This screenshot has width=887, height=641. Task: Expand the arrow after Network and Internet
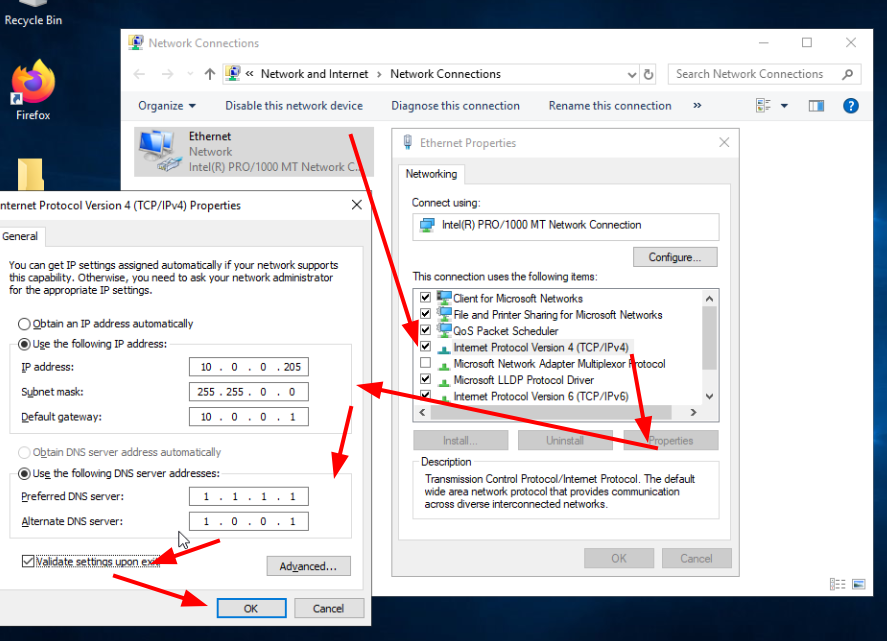379,74
